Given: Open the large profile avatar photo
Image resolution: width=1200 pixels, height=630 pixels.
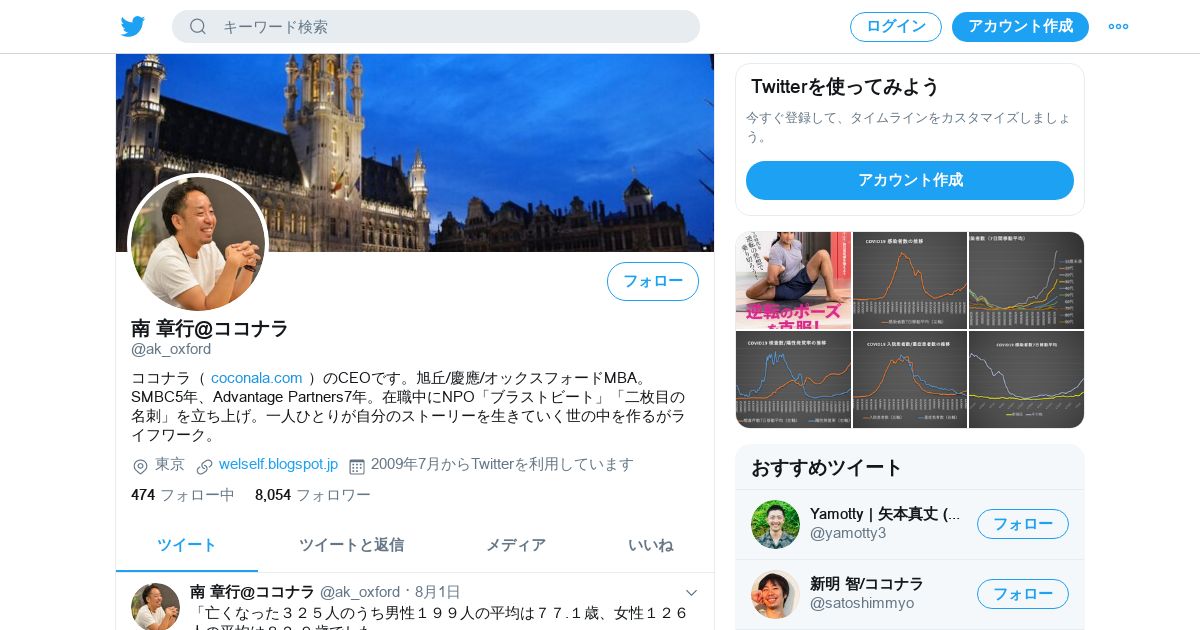Looking at the screenshot, I should (x=198, y=243).
